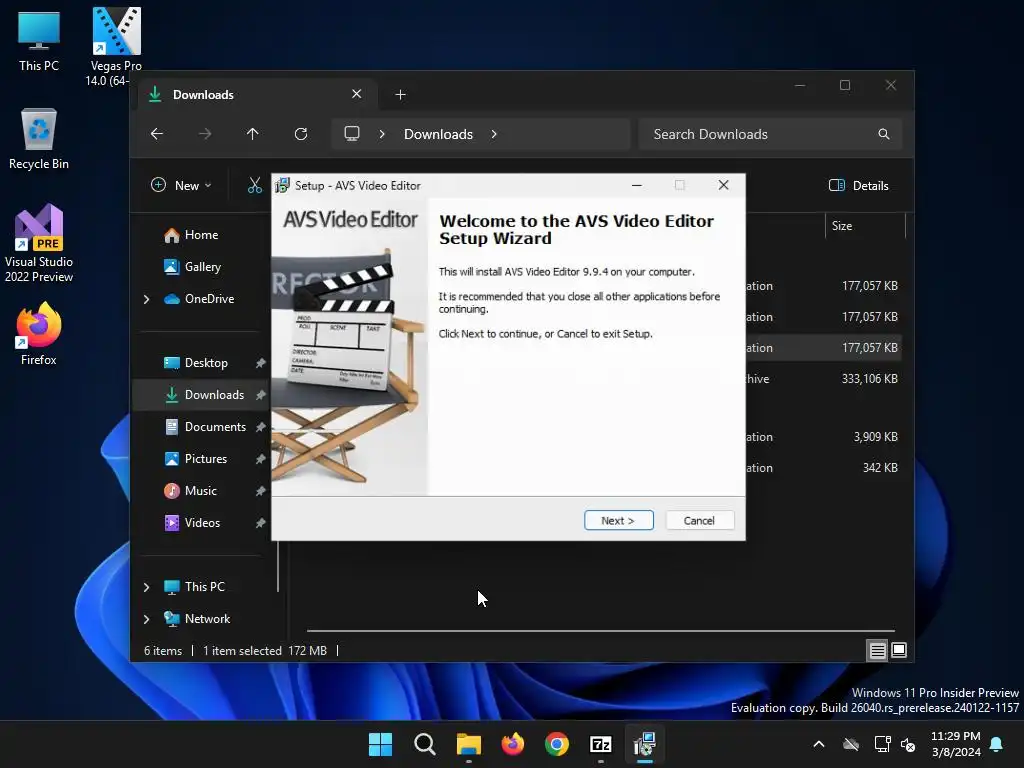
Task: Select the 3,909 KB file row
Action: (x=824, y=437)
